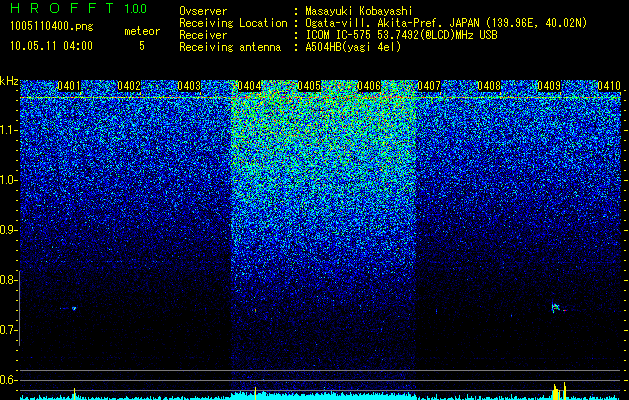Click the meteor echo near 0409
This screenshot has height=400, width=629.
click(556, 308)
